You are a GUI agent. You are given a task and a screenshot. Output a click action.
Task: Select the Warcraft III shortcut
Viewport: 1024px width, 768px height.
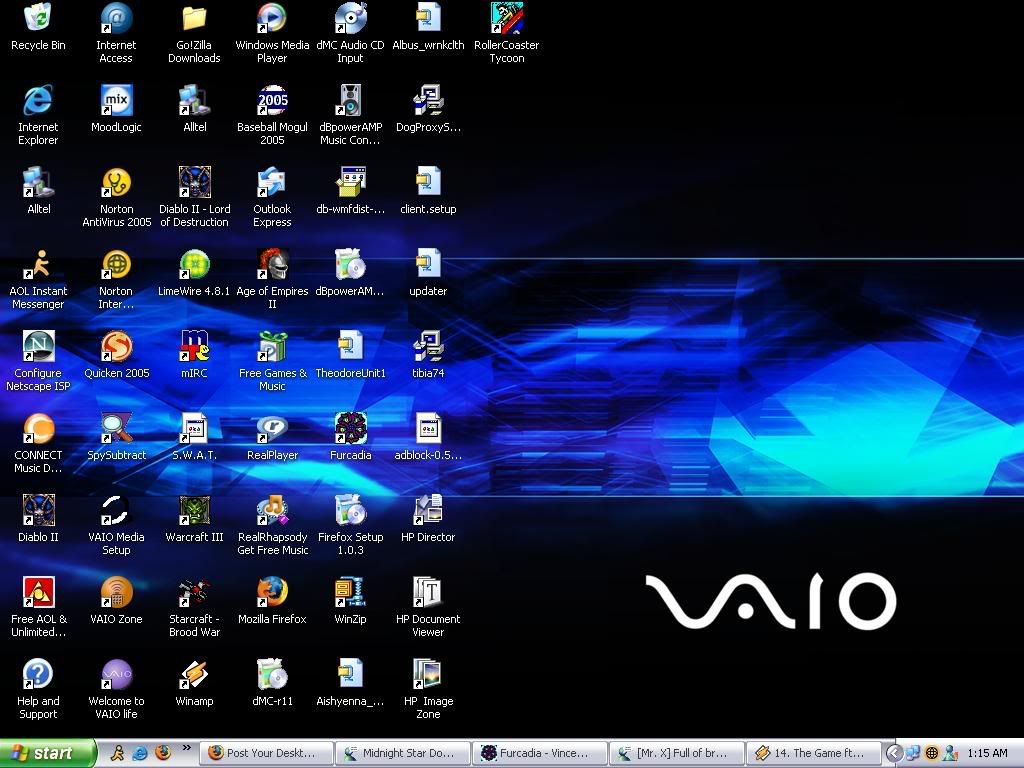tap(194, 510)
